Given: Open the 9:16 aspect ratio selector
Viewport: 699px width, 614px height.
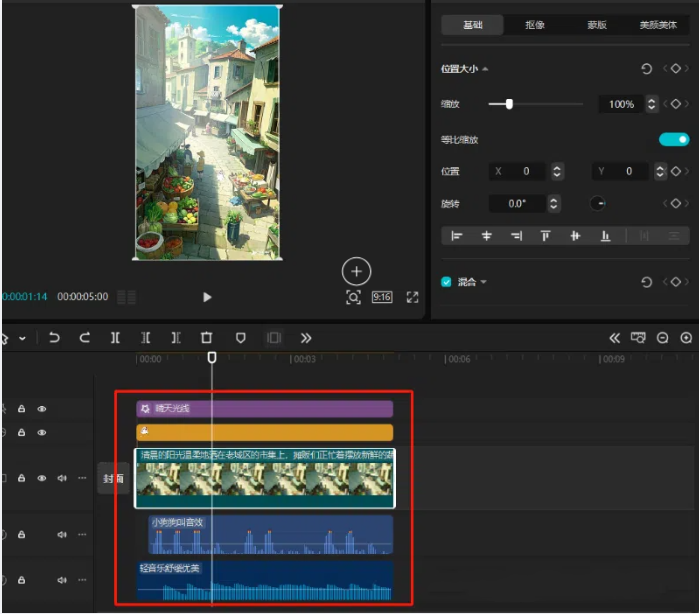Looking at the screenshot, I should [x=382, y=297].
